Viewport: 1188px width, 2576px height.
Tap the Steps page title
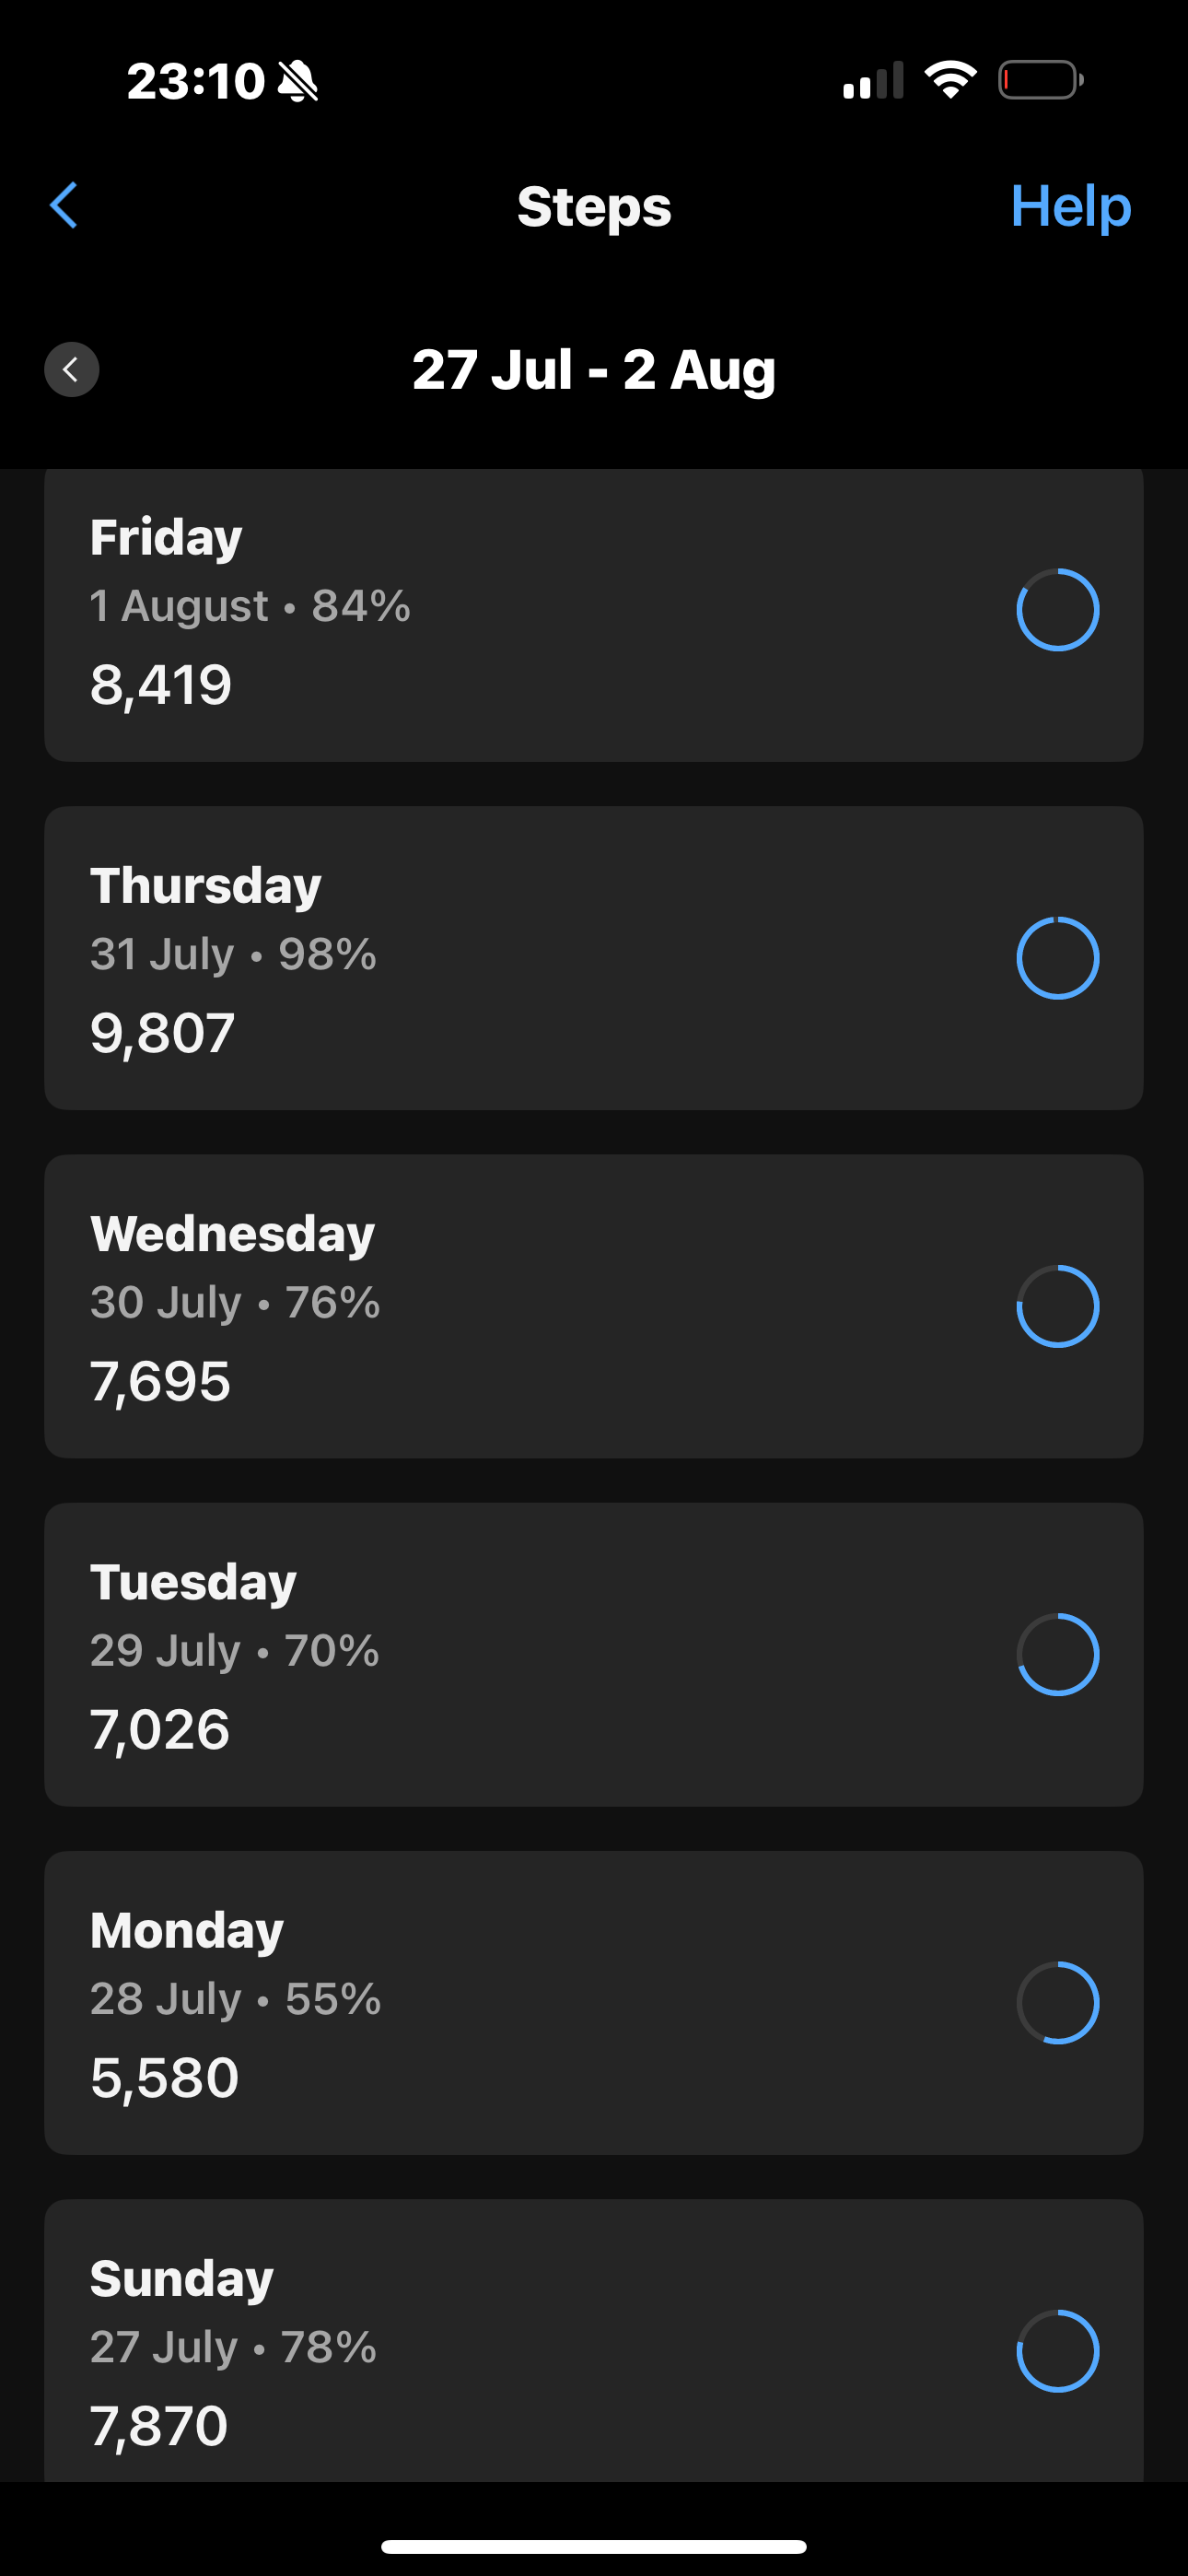(594, 207)
